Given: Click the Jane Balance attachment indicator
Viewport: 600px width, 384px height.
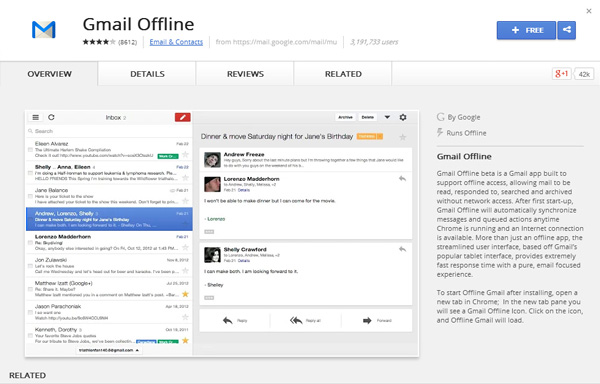Looking at the screenshot, I should pyautogui.click(x=173, y=190).
